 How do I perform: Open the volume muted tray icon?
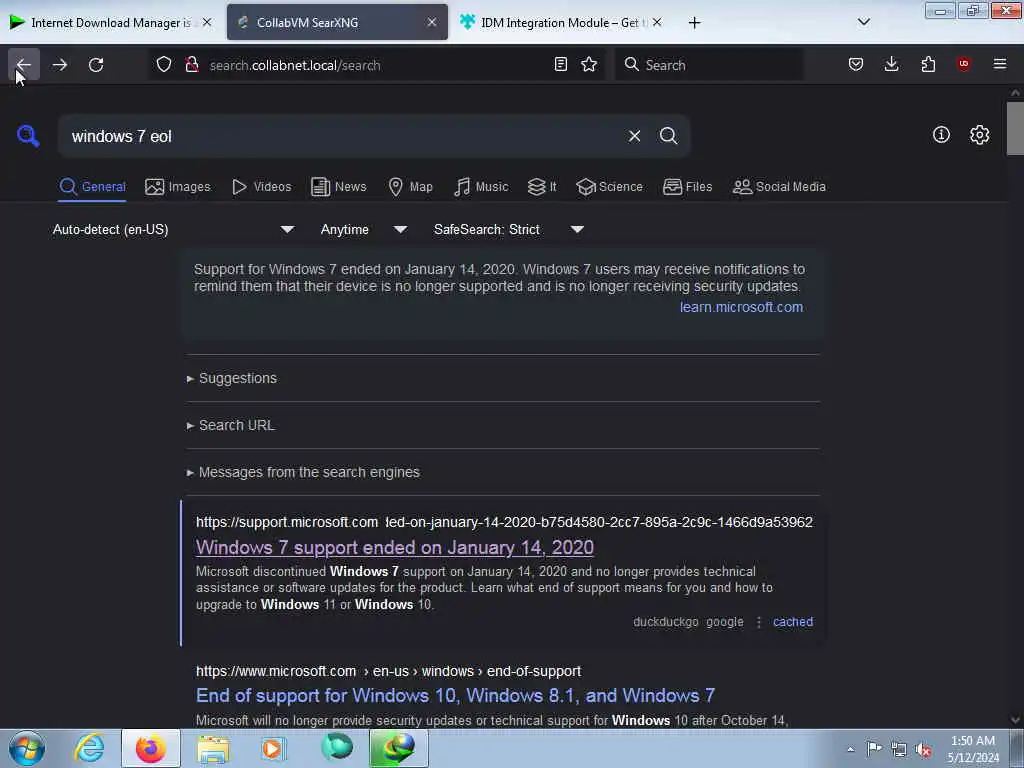point(923,749)
